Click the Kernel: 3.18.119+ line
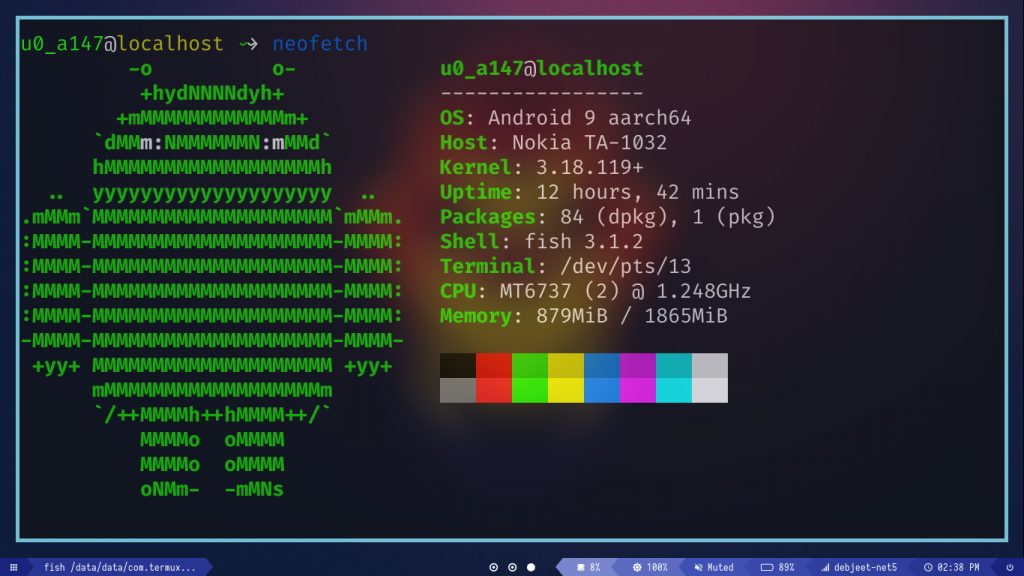Screen dimensions: 1024x576 (541, 168)
